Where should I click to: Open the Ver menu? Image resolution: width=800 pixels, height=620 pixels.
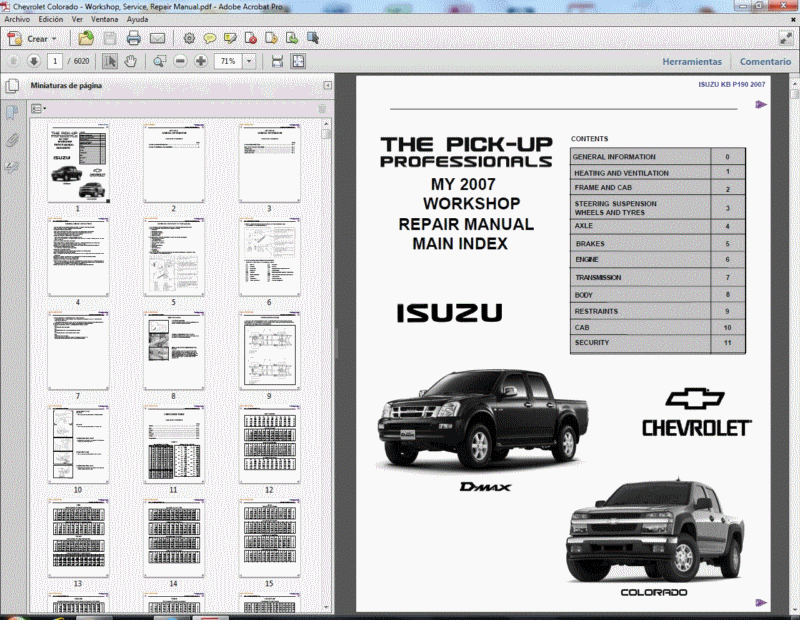point(77,19)
